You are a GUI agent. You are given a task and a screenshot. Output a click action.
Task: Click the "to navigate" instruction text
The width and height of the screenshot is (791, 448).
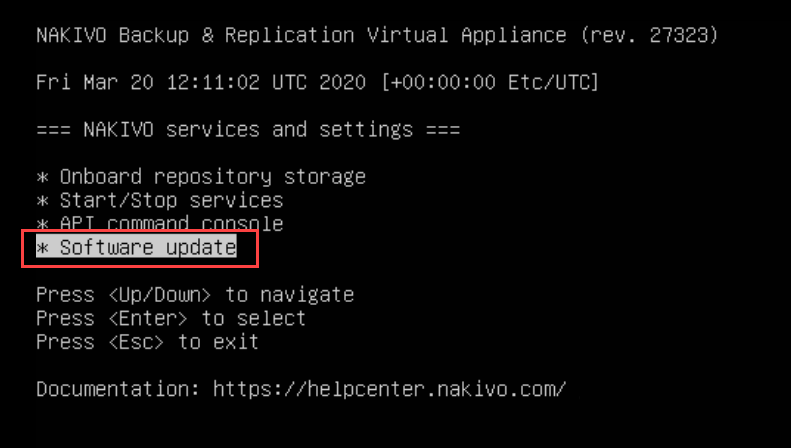click(x=289, y=295)
